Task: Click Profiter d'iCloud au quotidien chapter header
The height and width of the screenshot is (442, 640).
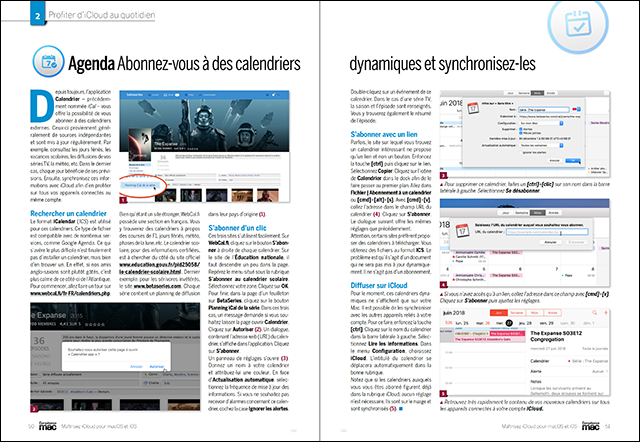Action: tap(102, 15)
